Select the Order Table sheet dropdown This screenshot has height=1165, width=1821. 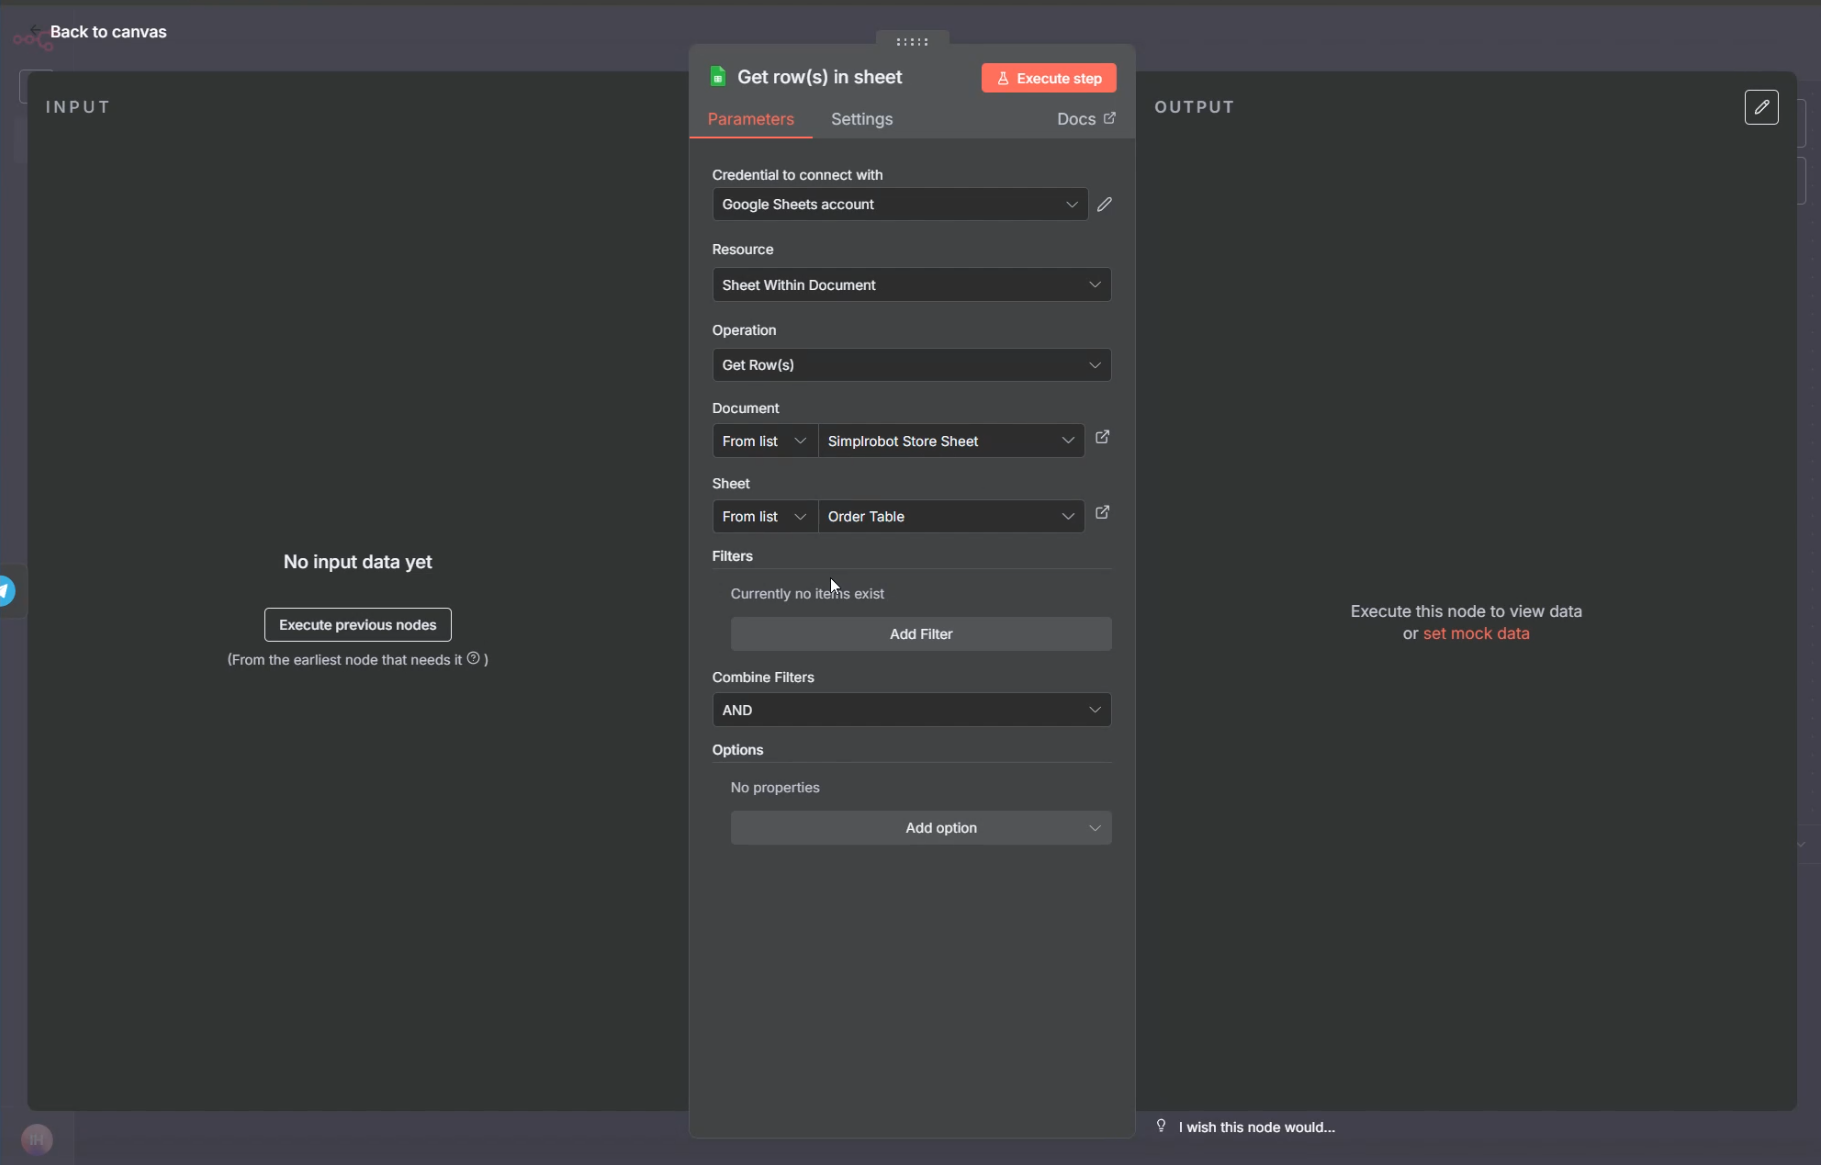(x=950, y=517)
